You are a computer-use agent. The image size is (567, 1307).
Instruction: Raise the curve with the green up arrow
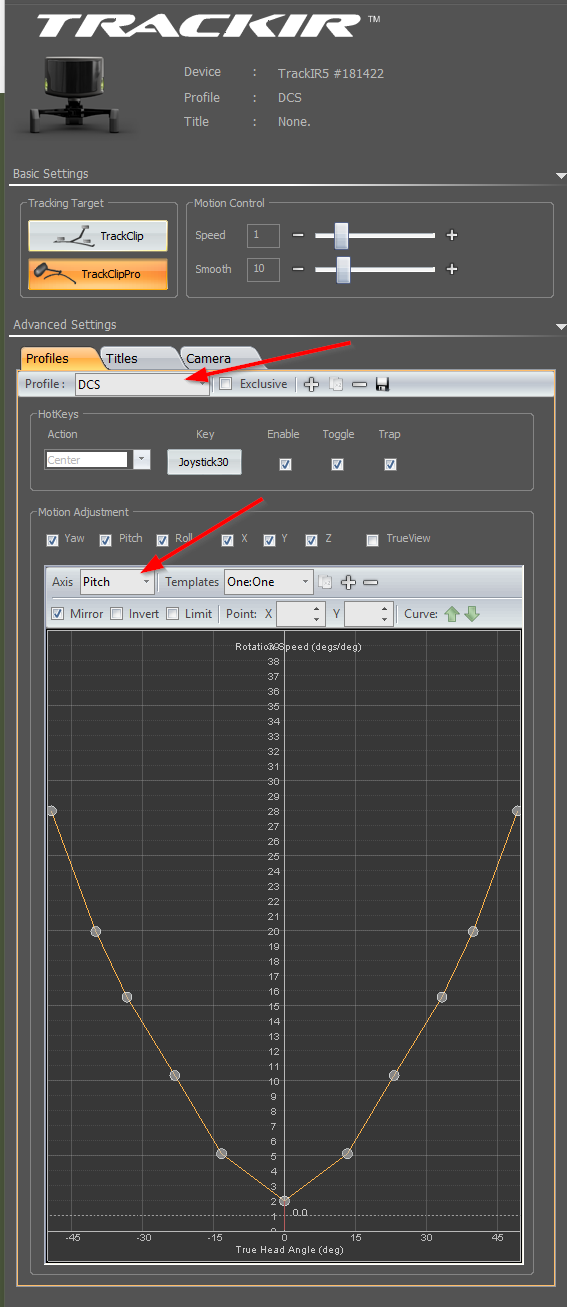[x=452, y=613]
